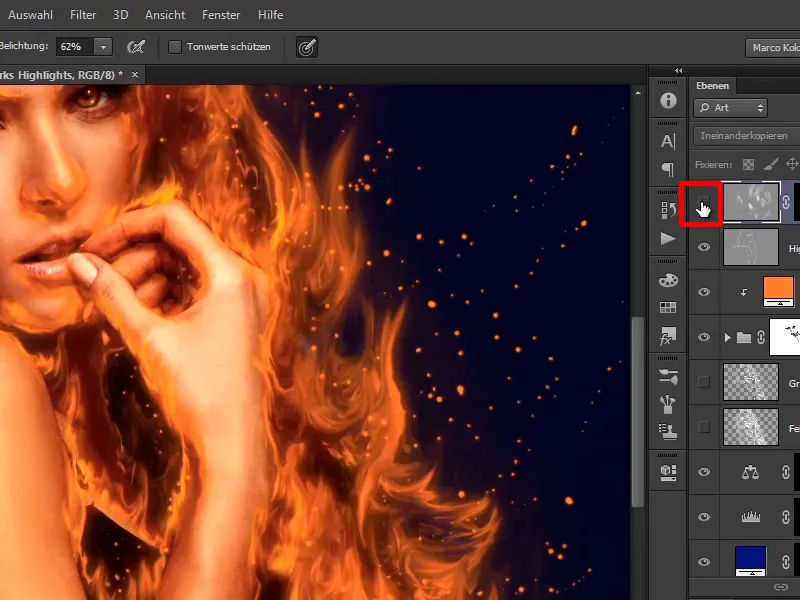Image resolution: width=800 pixels, height=600 pixels.
Task: Open the Belichtung percentage dropdown arrow
Action: 103,47
